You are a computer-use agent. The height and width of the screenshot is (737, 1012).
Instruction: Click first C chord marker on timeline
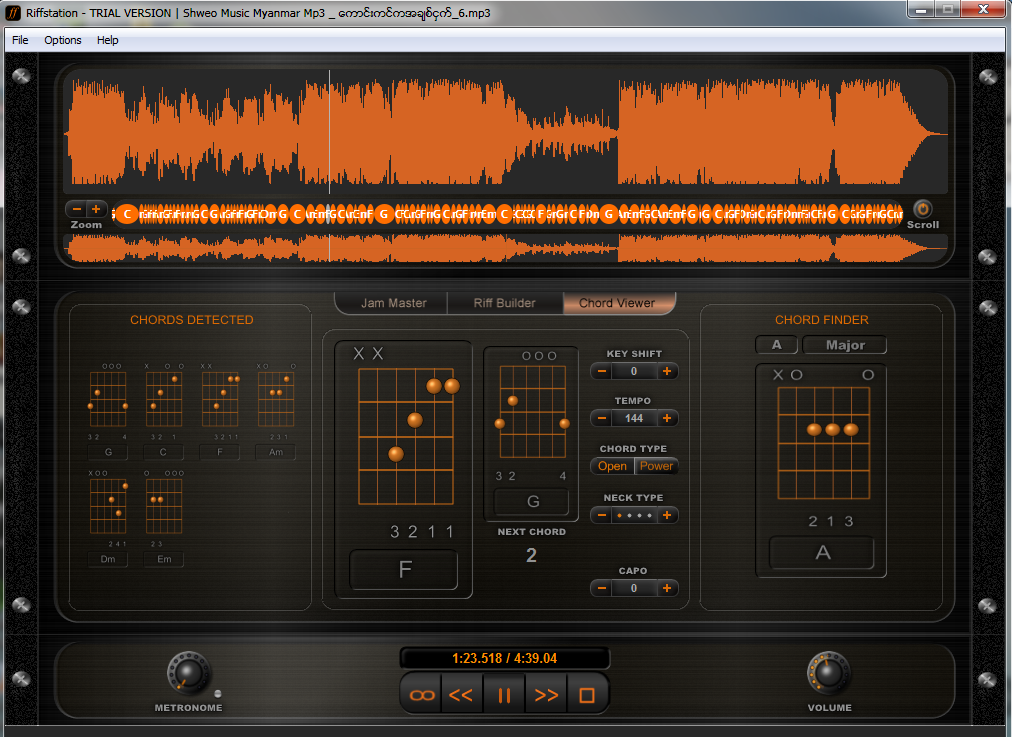click(127, 214)
